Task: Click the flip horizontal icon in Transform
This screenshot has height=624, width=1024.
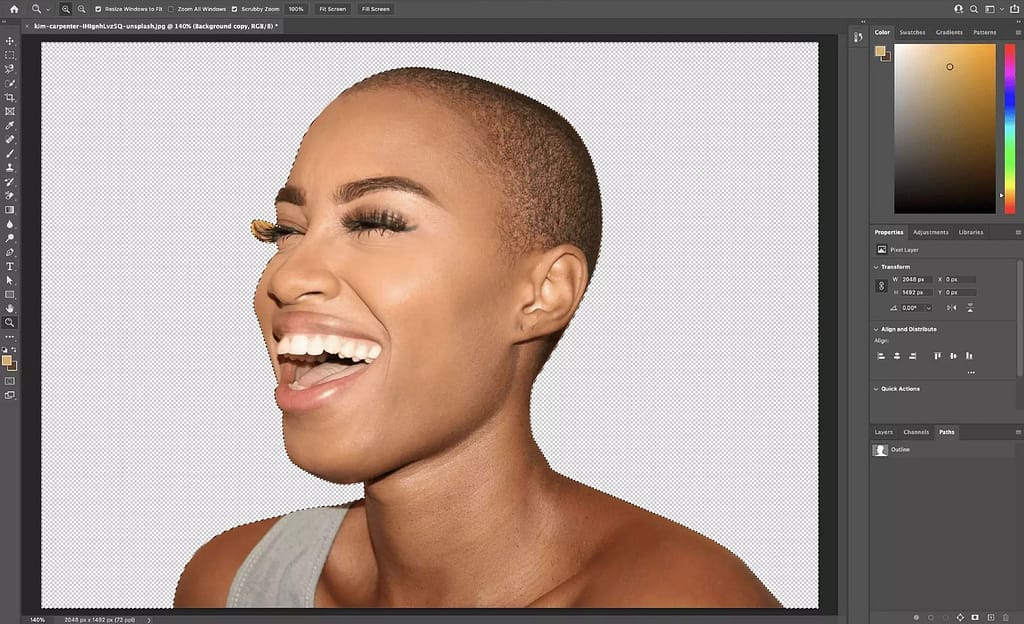Action: [950, 307]
